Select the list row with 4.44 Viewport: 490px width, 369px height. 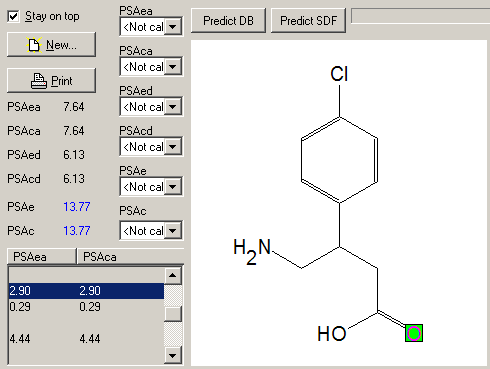pyautogui.click(x=86, y=339)
